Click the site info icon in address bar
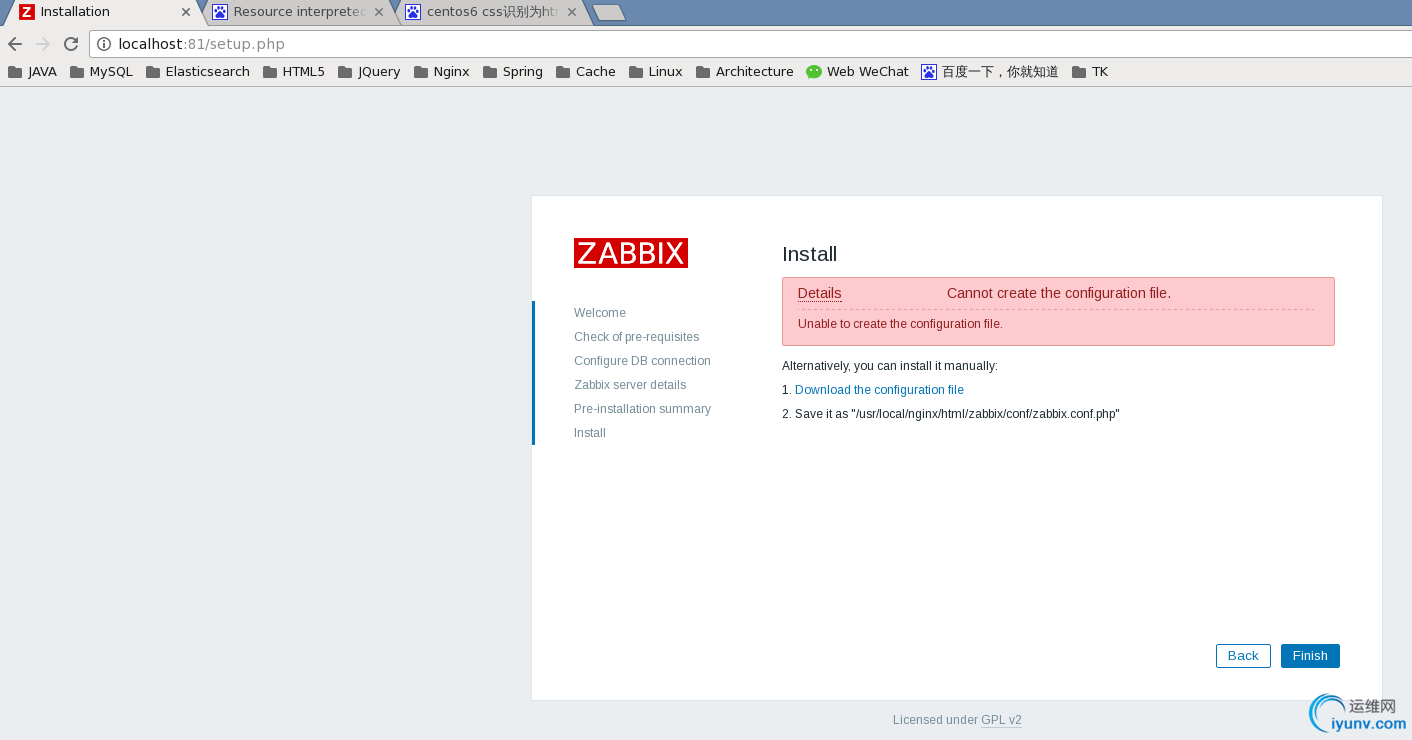 104,44
